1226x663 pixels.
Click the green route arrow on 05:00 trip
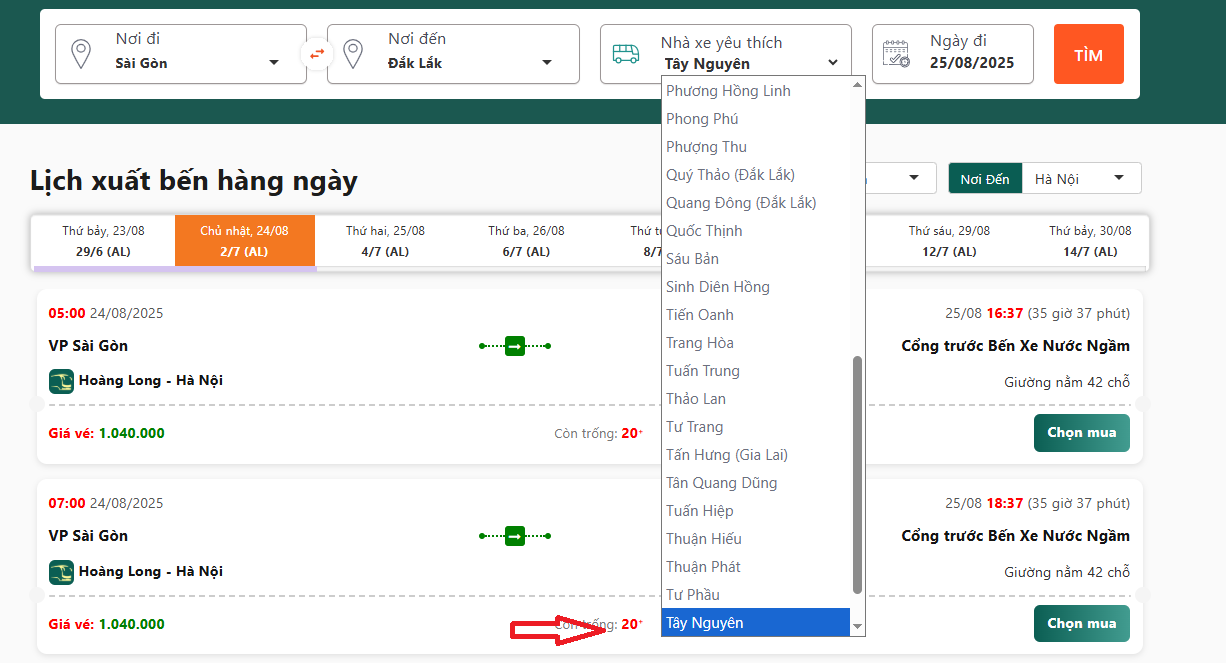pos(515,346)
